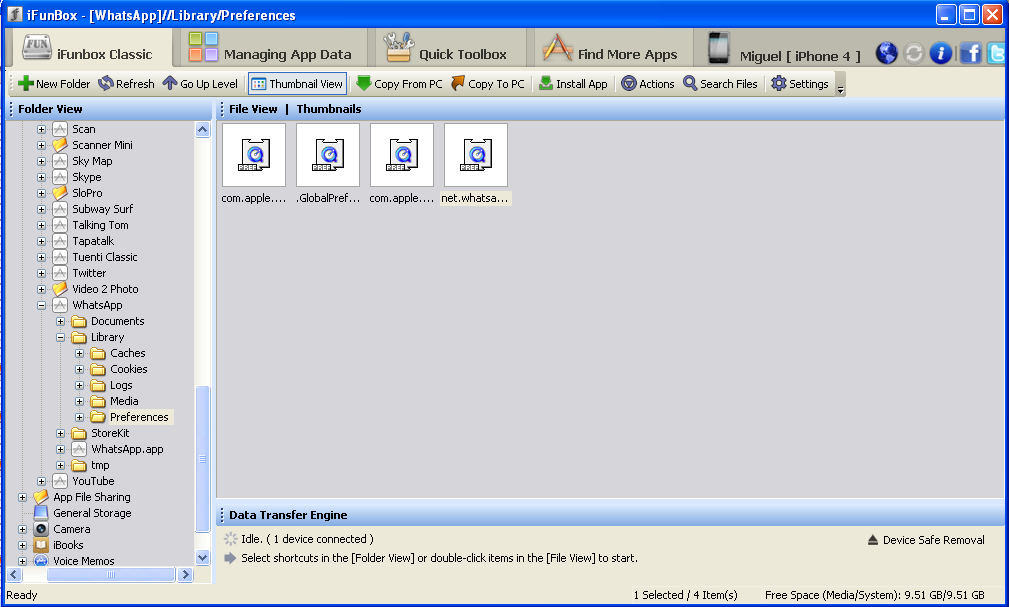Open Settings from the toolbar
The width and height of the screenshot is (1009, 607).
point(799,84)
